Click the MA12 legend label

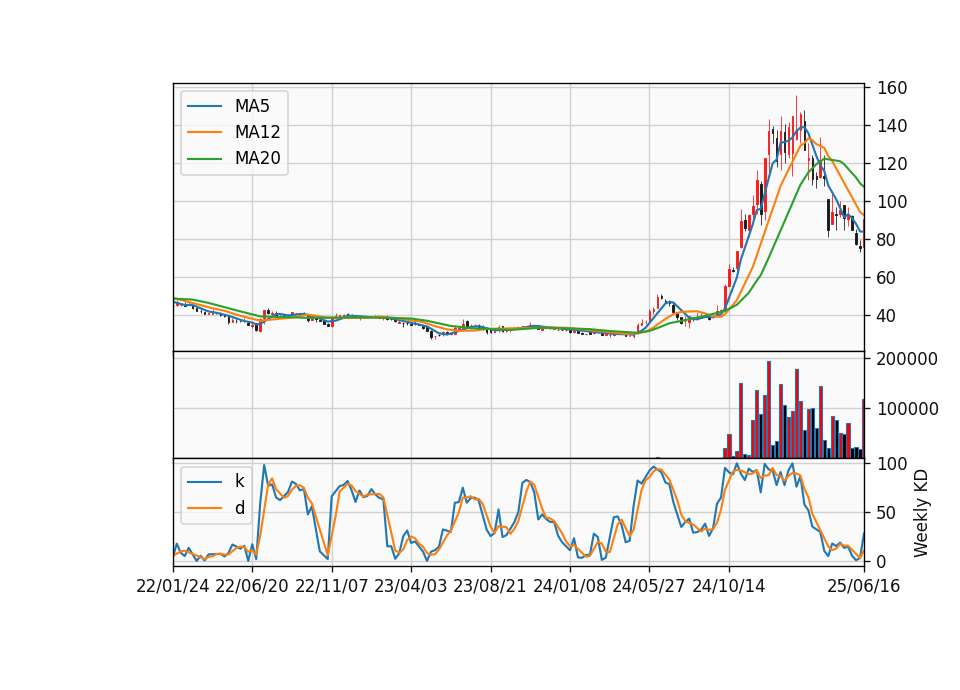[x=257, y=132]
